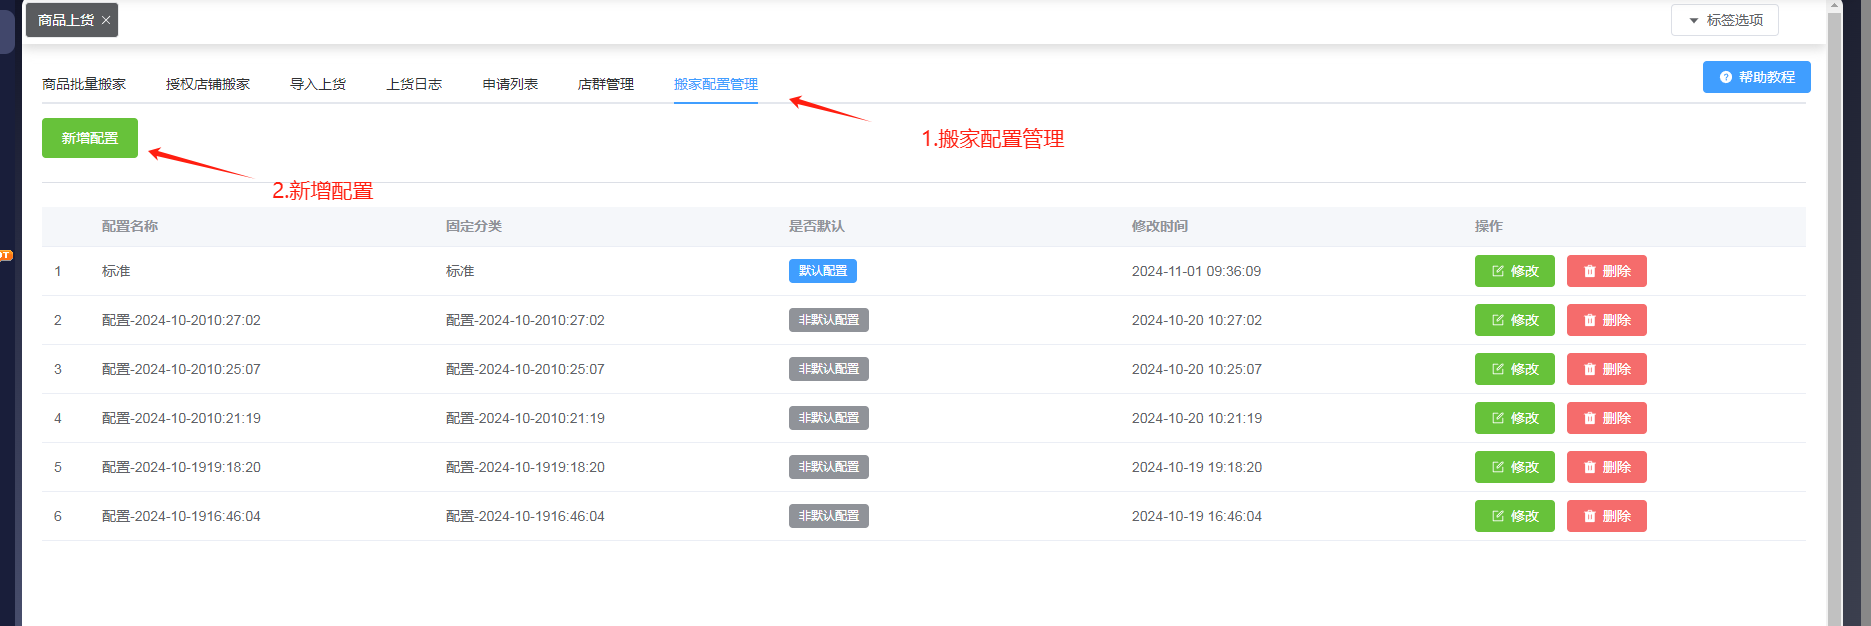The image size is (1871, 626).
Task: Open the 标签选项 dropdown
Action: click(1724, 20)
